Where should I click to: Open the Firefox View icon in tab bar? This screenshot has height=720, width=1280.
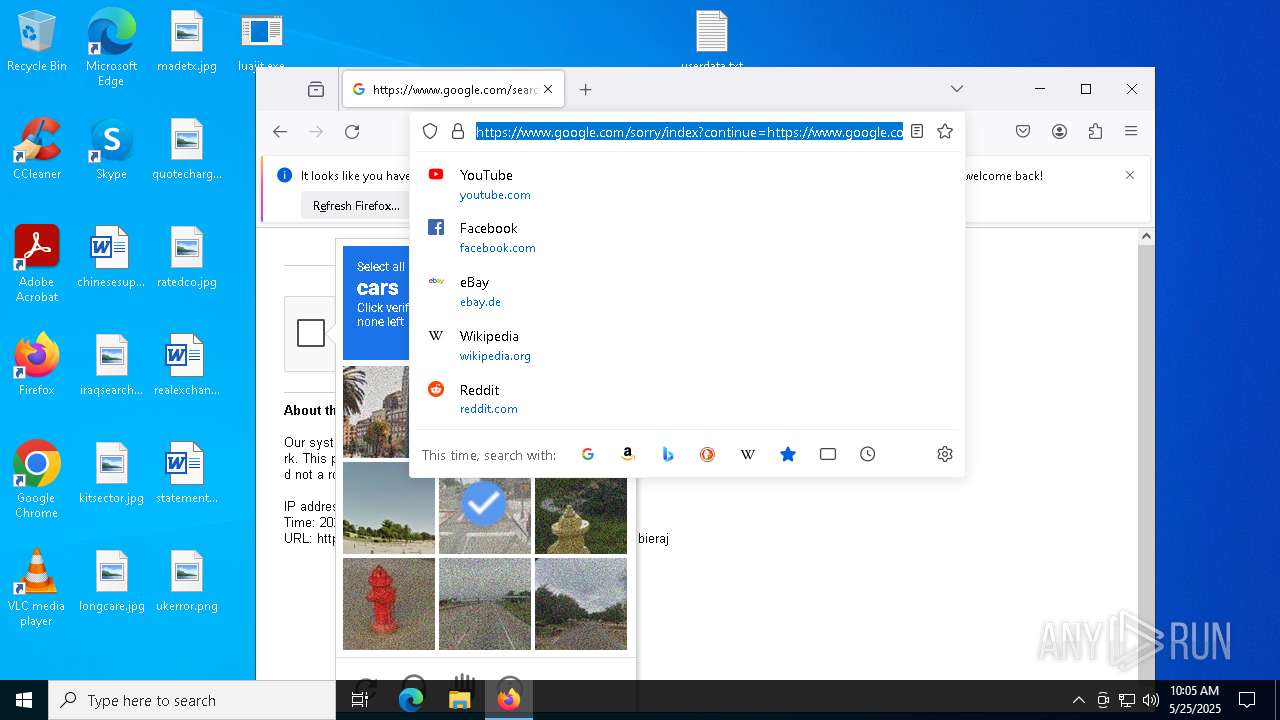click(x=316, y=89)
